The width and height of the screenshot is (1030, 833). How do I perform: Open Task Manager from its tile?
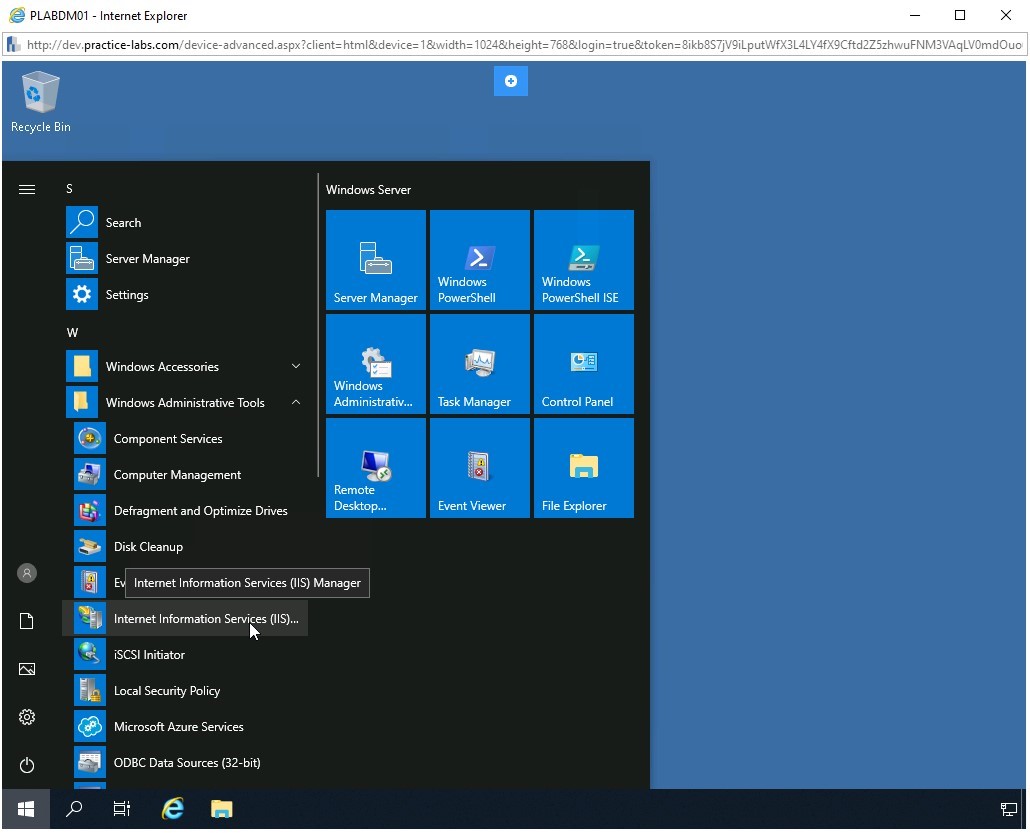point(479,364)
